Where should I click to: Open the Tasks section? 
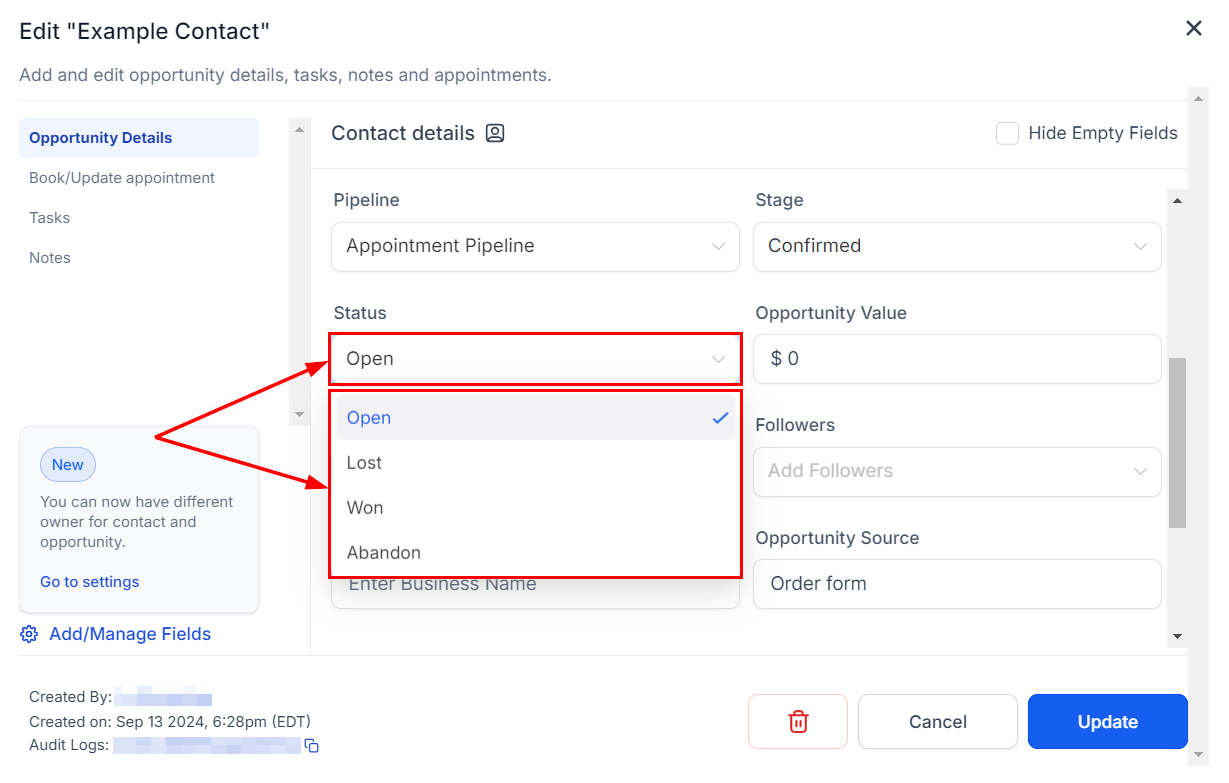coord(50,218)
